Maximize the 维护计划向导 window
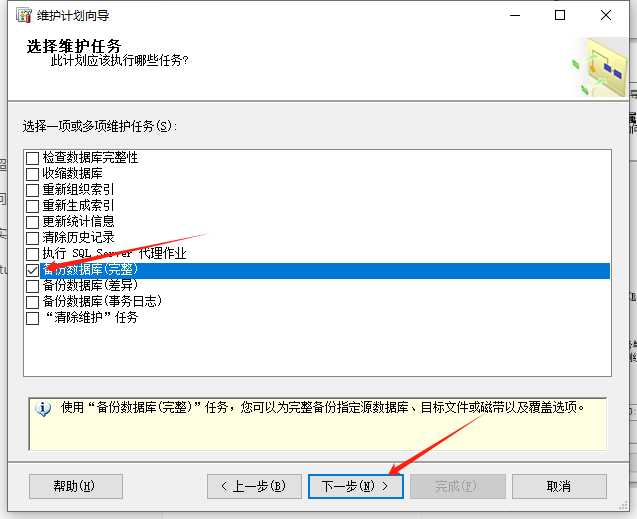 coord(560,15)
